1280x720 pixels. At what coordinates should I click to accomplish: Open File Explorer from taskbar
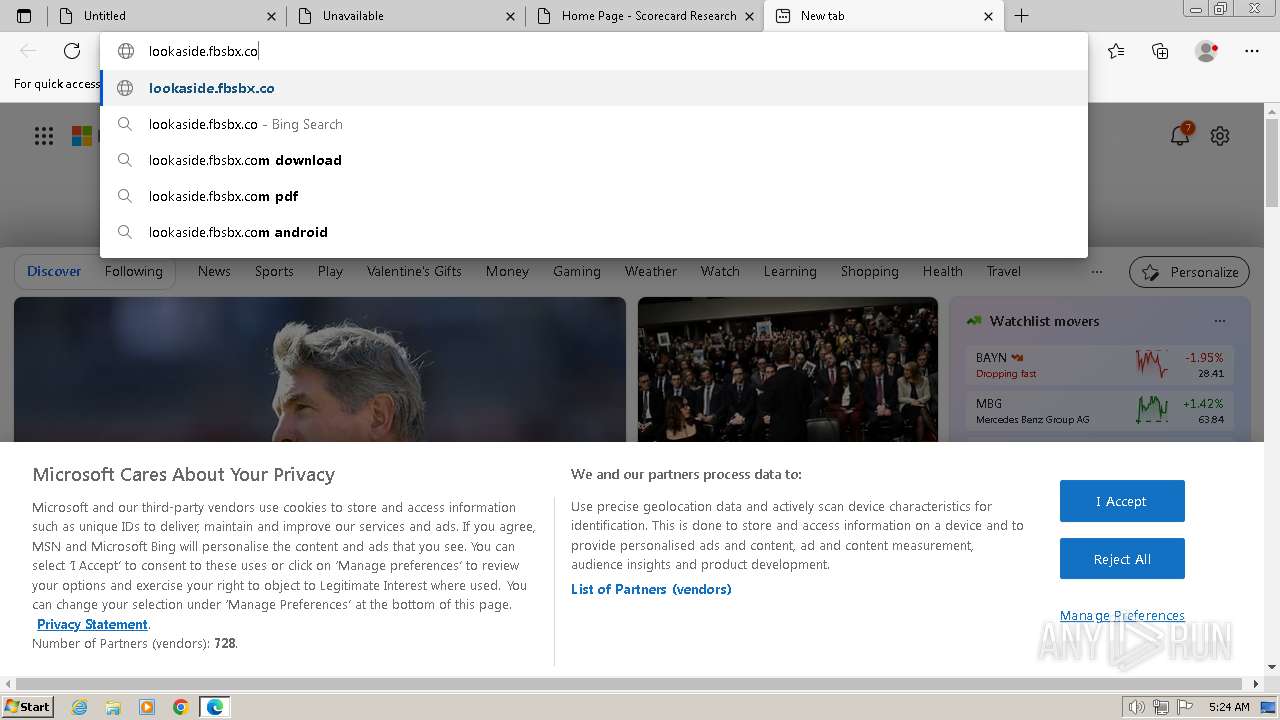(x=114, y=707)
